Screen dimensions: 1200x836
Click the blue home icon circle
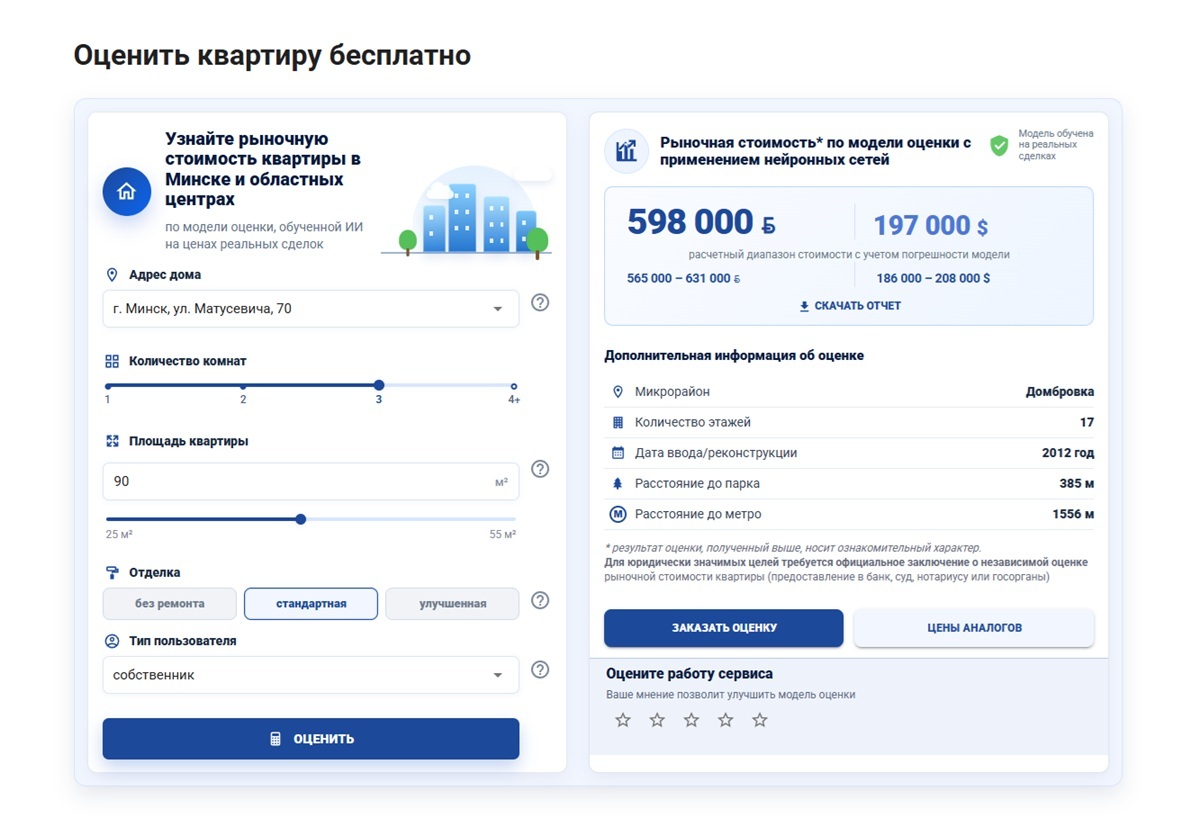(x=126, y=191)
